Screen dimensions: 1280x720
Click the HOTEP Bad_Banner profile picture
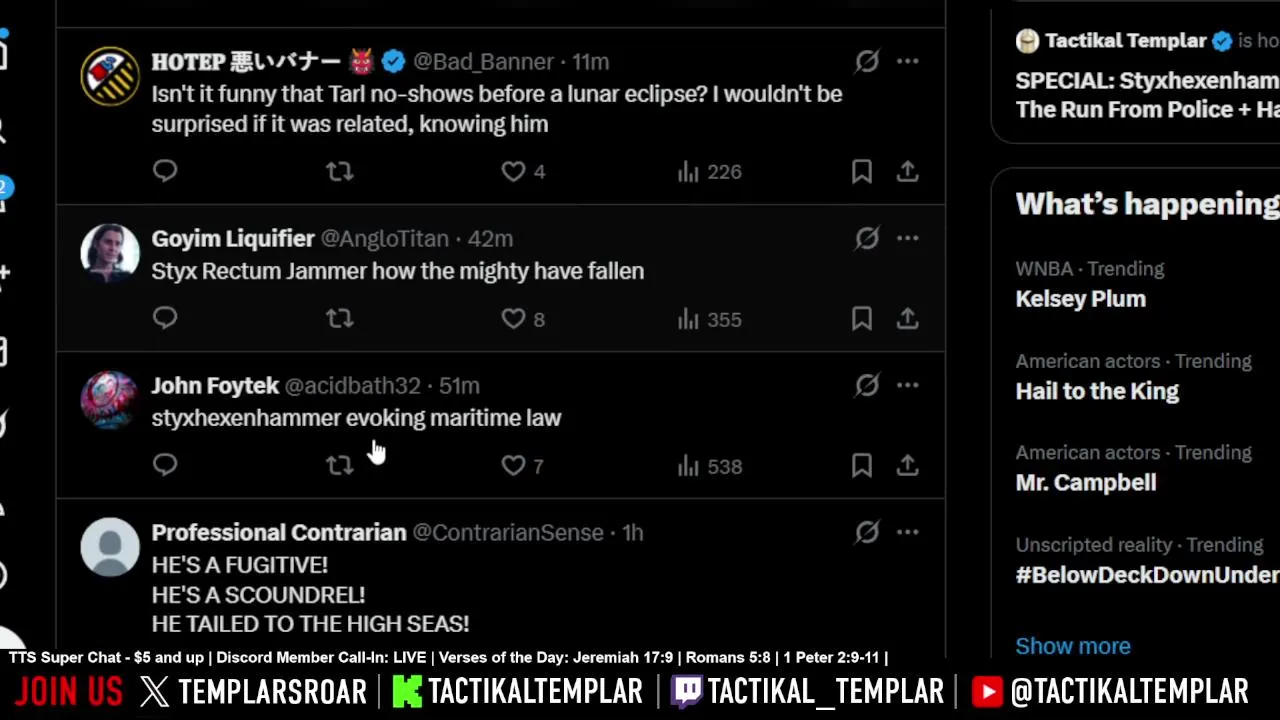click(x=110, y=76)
